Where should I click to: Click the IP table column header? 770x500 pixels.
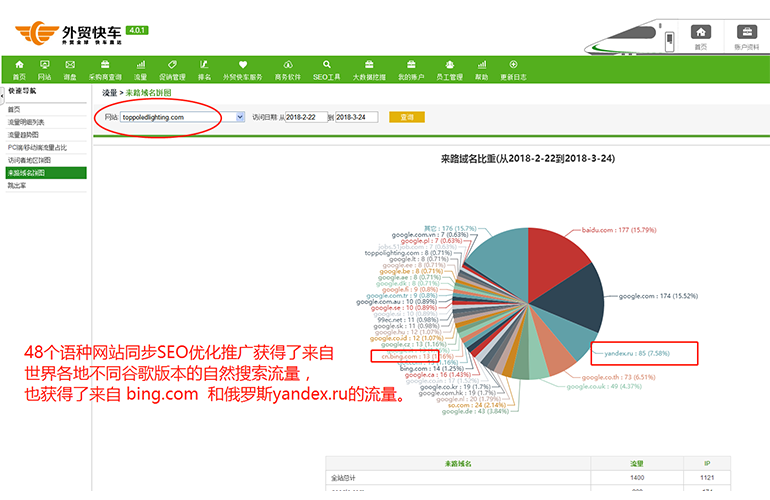tap(707, 463)
